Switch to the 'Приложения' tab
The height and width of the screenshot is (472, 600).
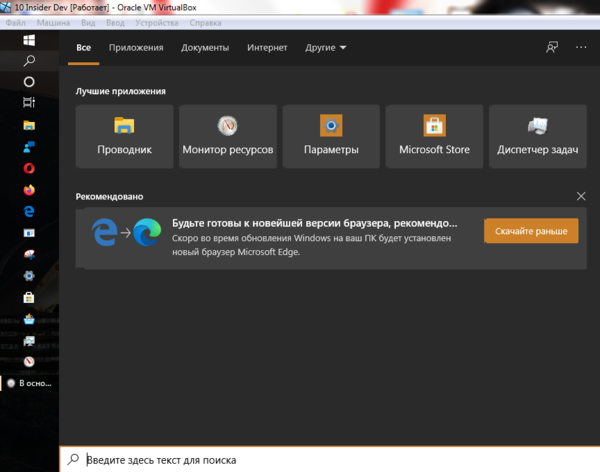click(x=136, y=48)
